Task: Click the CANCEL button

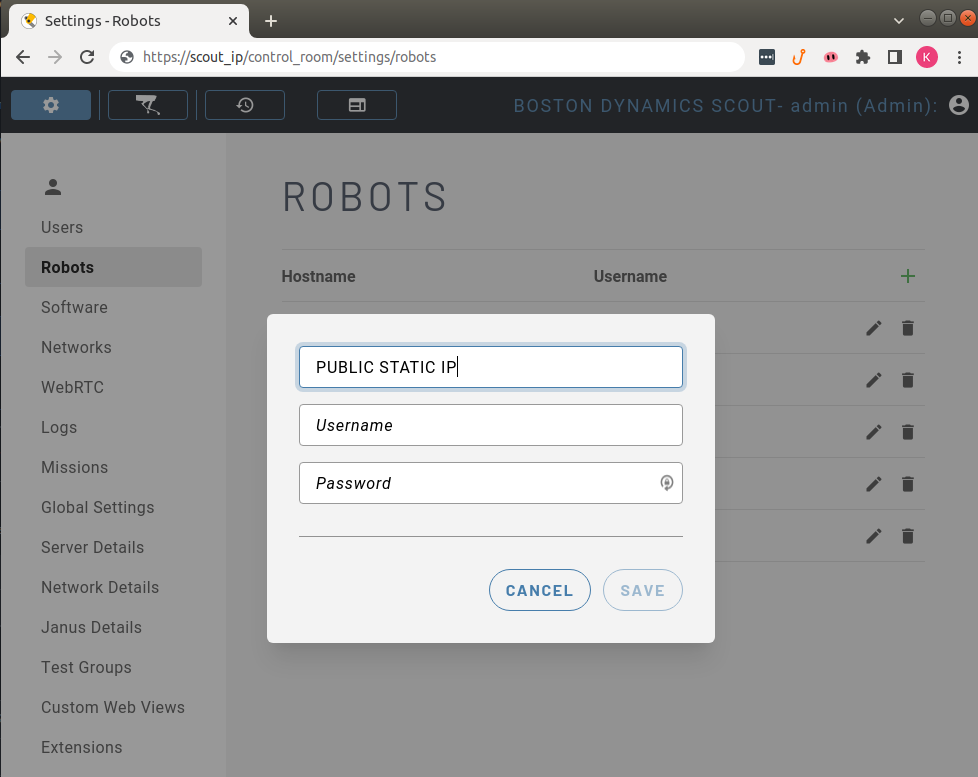Action: [x=539, y=590]
